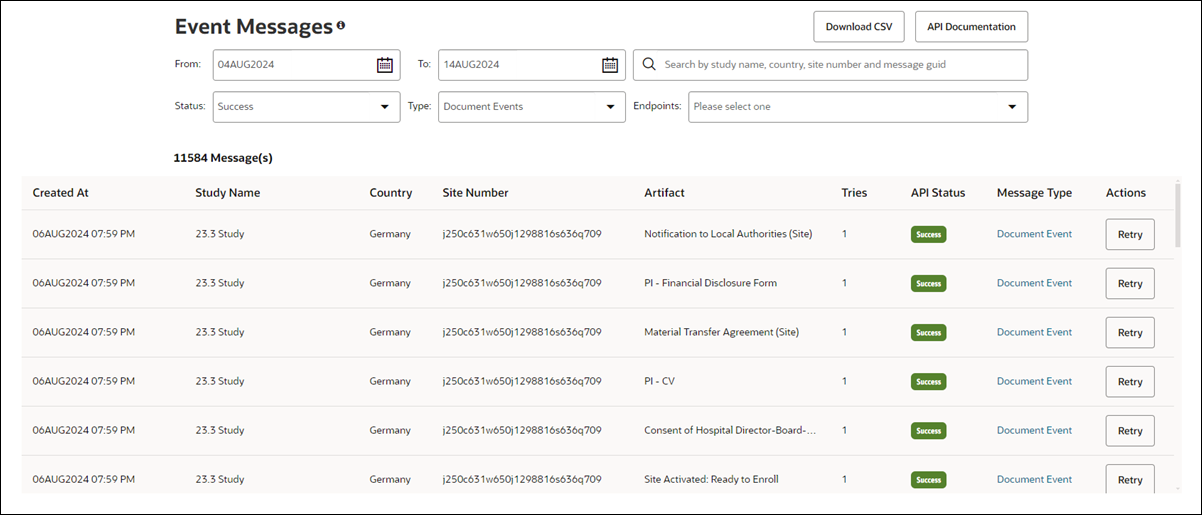The image size is (1202, 515).
Task: Retry the Notification to Local Authorities message
Action: point(1130,234)
